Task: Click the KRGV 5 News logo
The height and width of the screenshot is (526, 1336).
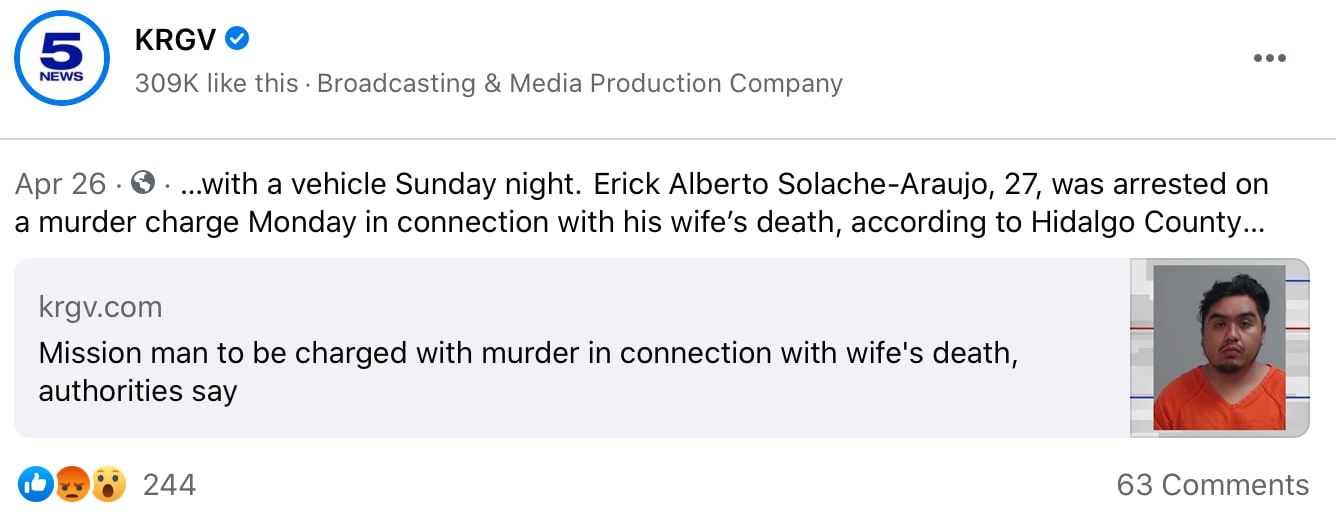Action: click(x=62, y=58)
